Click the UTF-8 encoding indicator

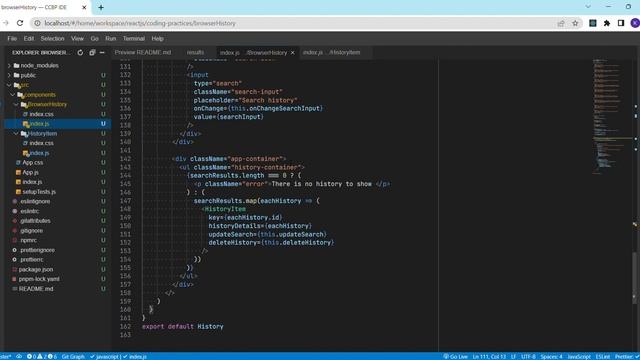(x=528, y=356)
